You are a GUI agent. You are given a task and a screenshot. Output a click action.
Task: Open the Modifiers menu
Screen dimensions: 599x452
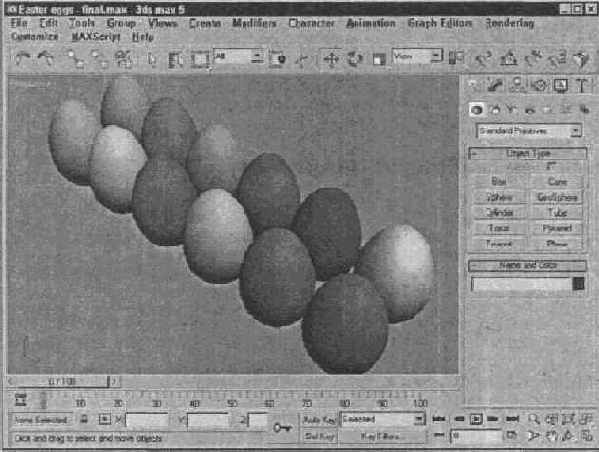click(254, 23)
